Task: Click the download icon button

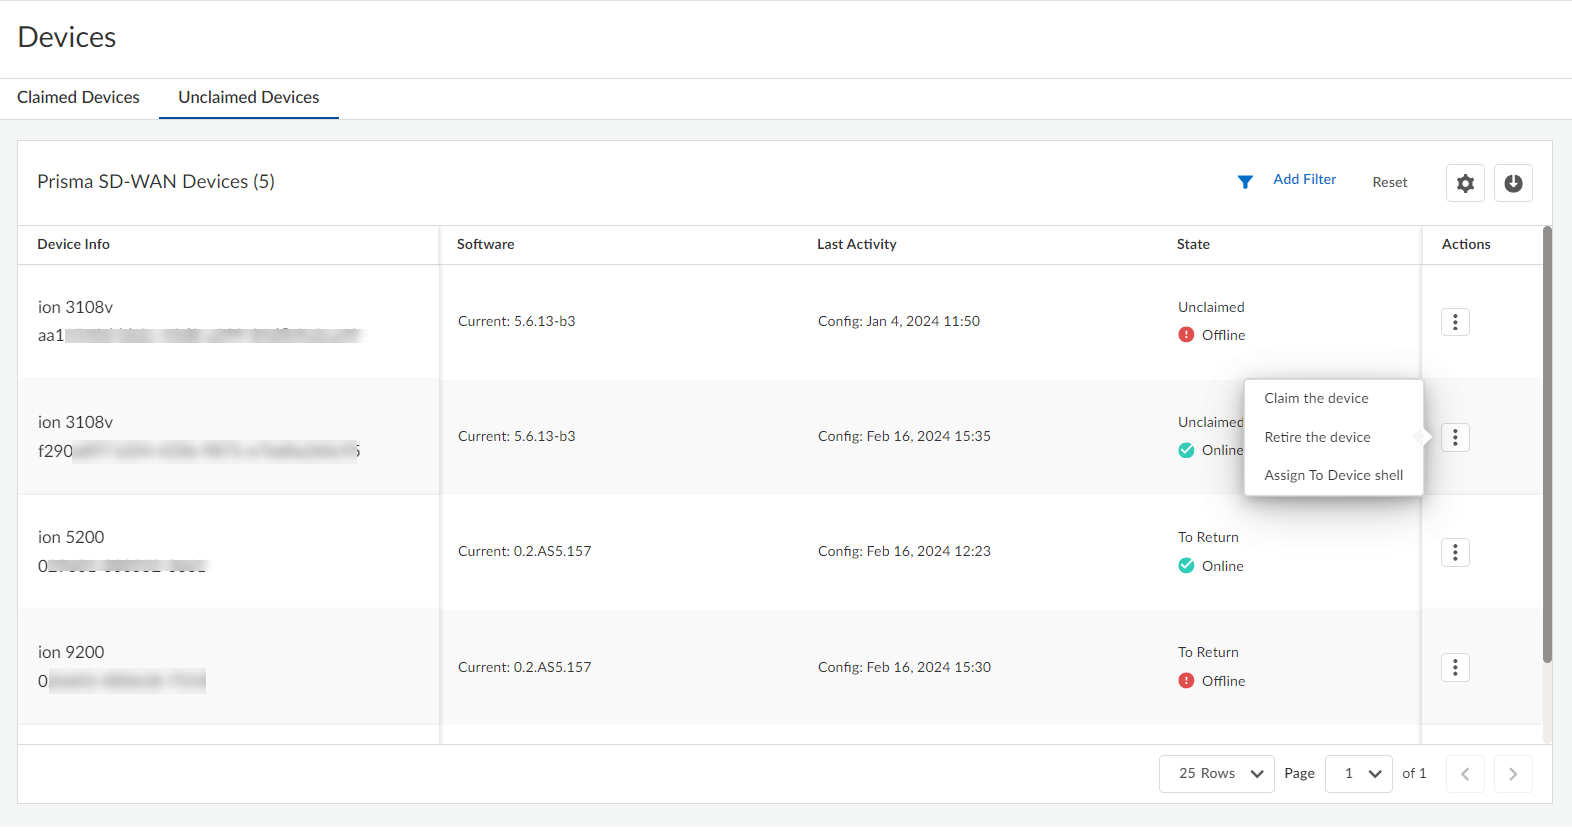Action: tap(1513, 183)
